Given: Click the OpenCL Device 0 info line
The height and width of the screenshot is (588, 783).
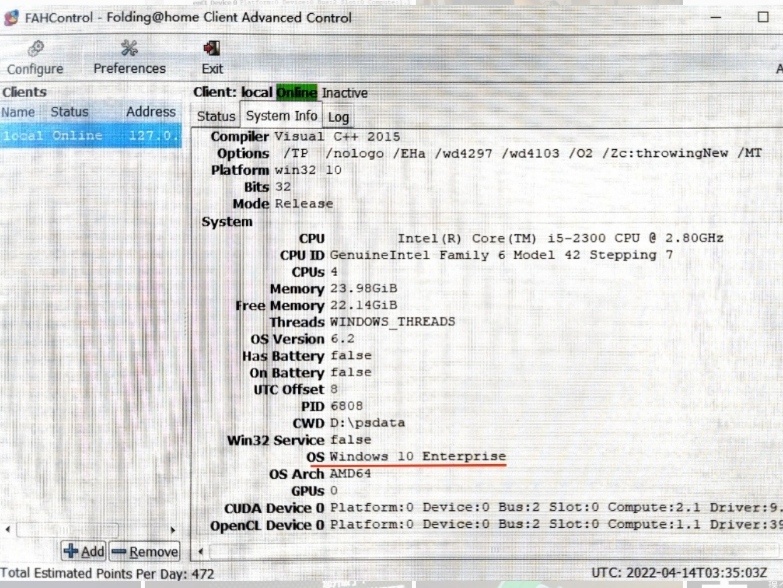Looking at the screenshot, I should coord(556,525).
